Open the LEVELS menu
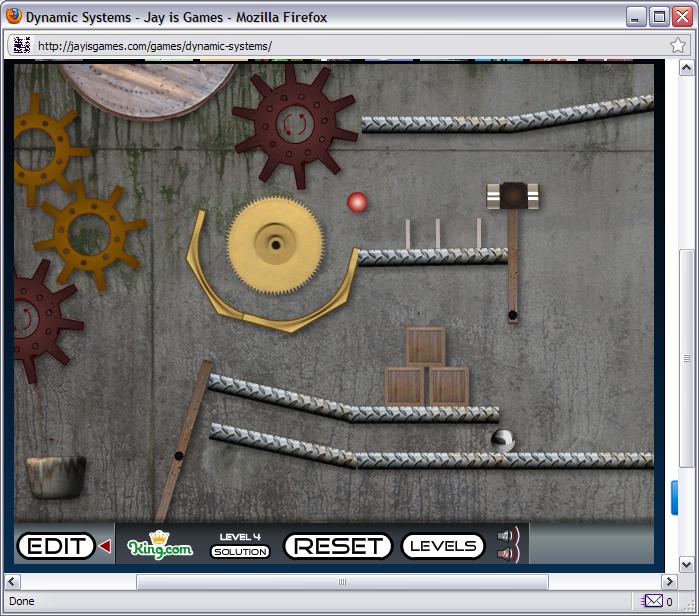Image resolution: width=699 pixels, height=616 pixels. tap(443, 546)
